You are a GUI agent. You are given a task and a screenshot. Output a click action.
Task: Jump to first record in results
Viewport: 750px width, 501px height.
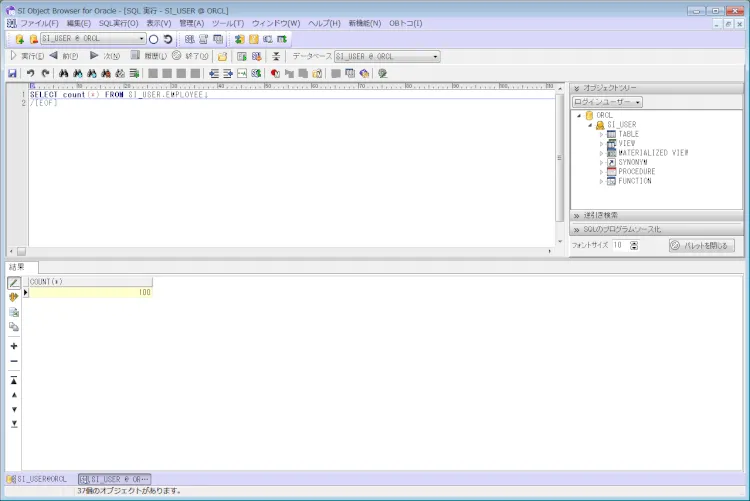14,380
